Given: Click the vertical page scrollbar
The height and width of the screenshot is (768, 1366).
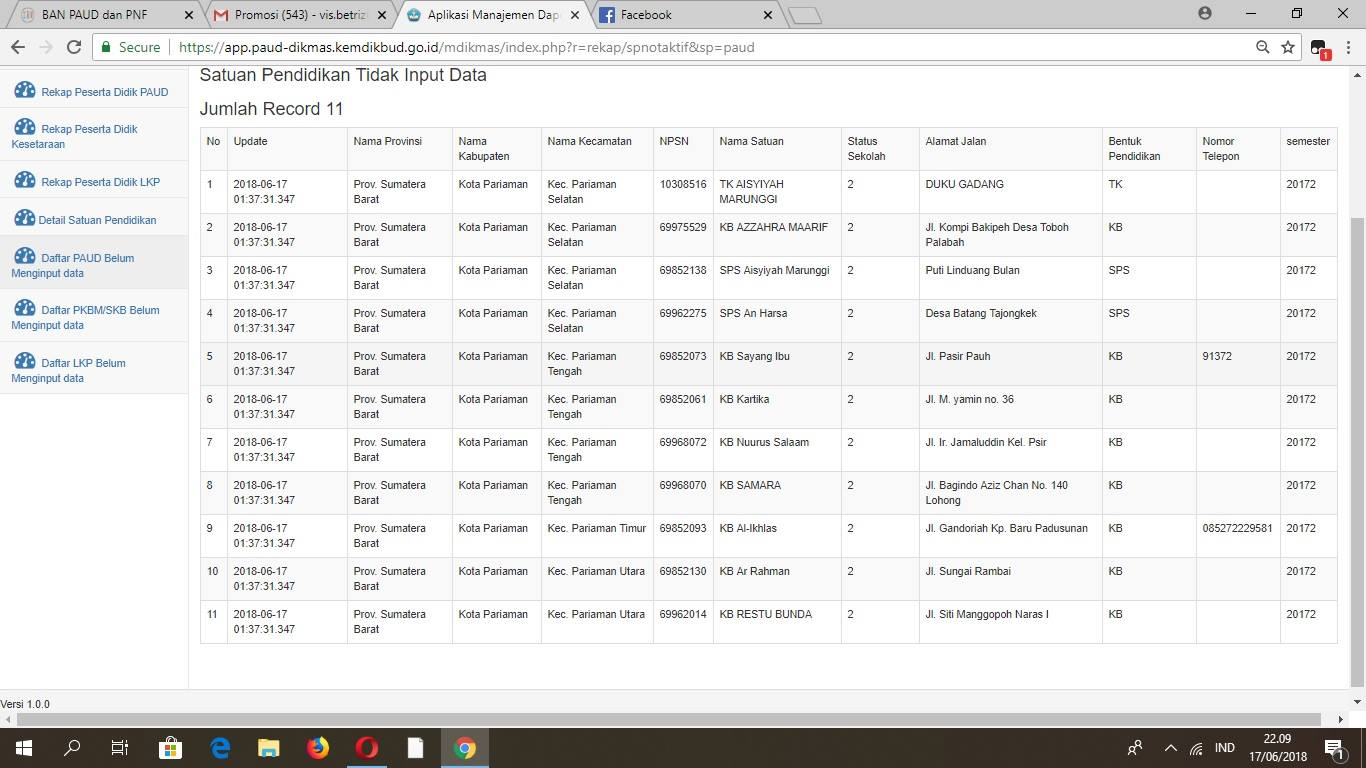Looking at the screenshot, I should 1357,453.
